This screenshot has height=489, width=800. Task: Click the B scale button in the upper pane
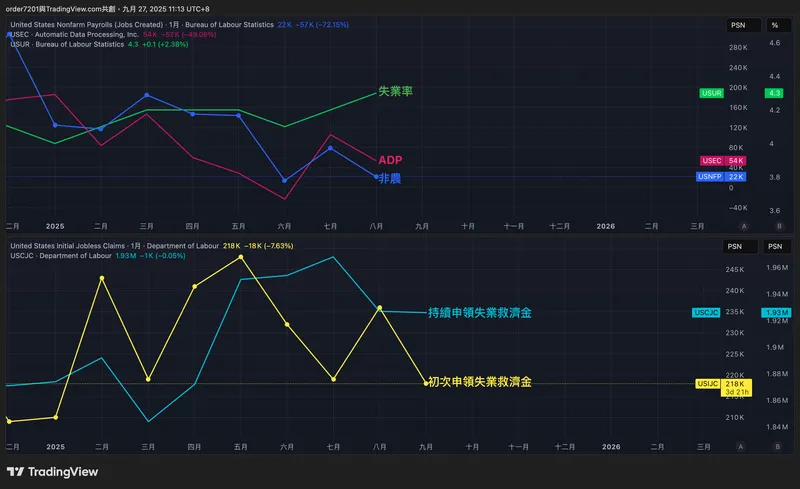(775, 227)
